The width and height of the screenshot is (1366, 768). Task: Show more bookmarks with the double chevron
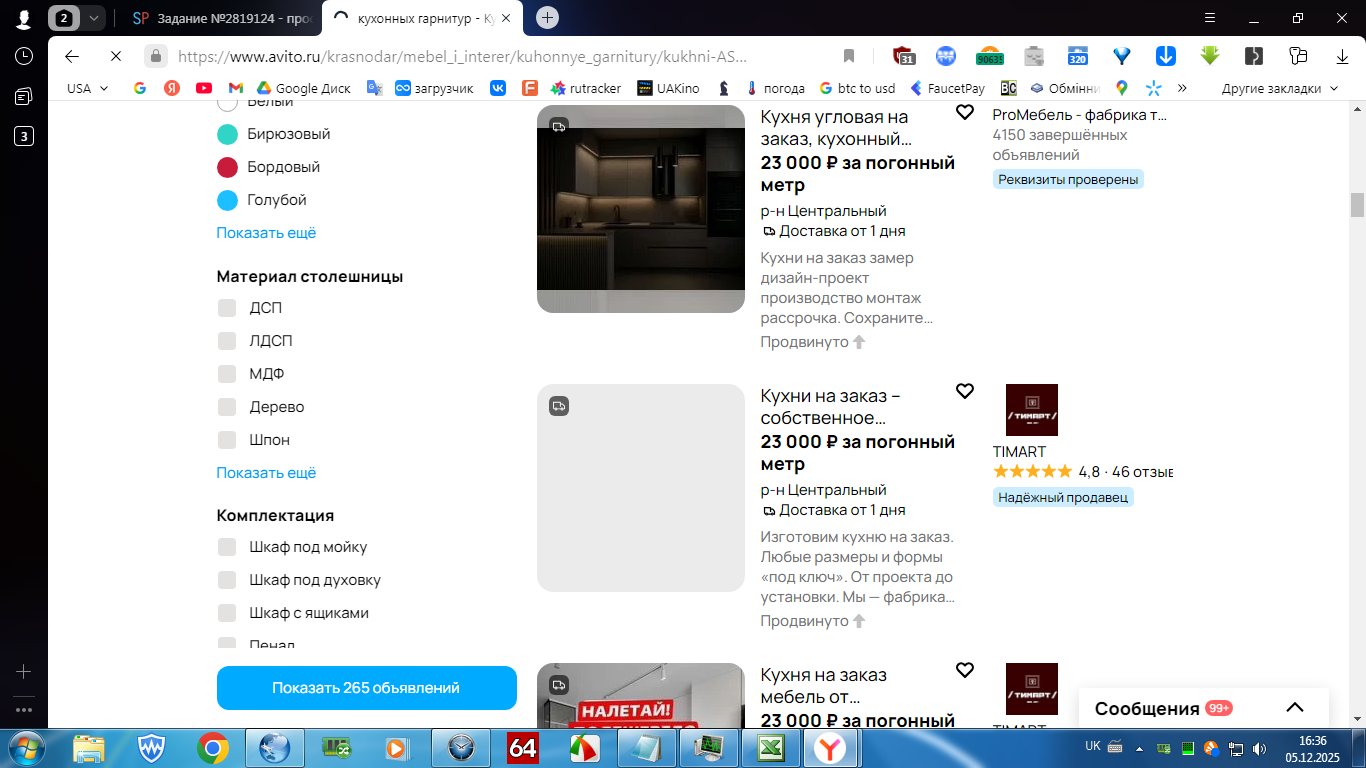click(x=1182, y=88)
